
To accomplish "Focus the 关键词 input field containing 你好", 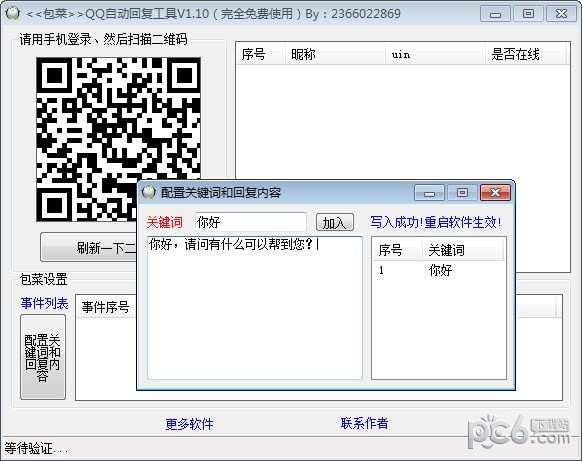I will click(x=251, y=222).
